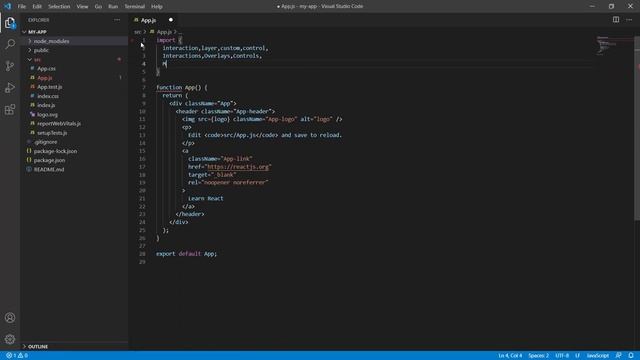This screenshot has height=360, width=640.
Task: Select App.js in the file tree
Action: point(45,78)
